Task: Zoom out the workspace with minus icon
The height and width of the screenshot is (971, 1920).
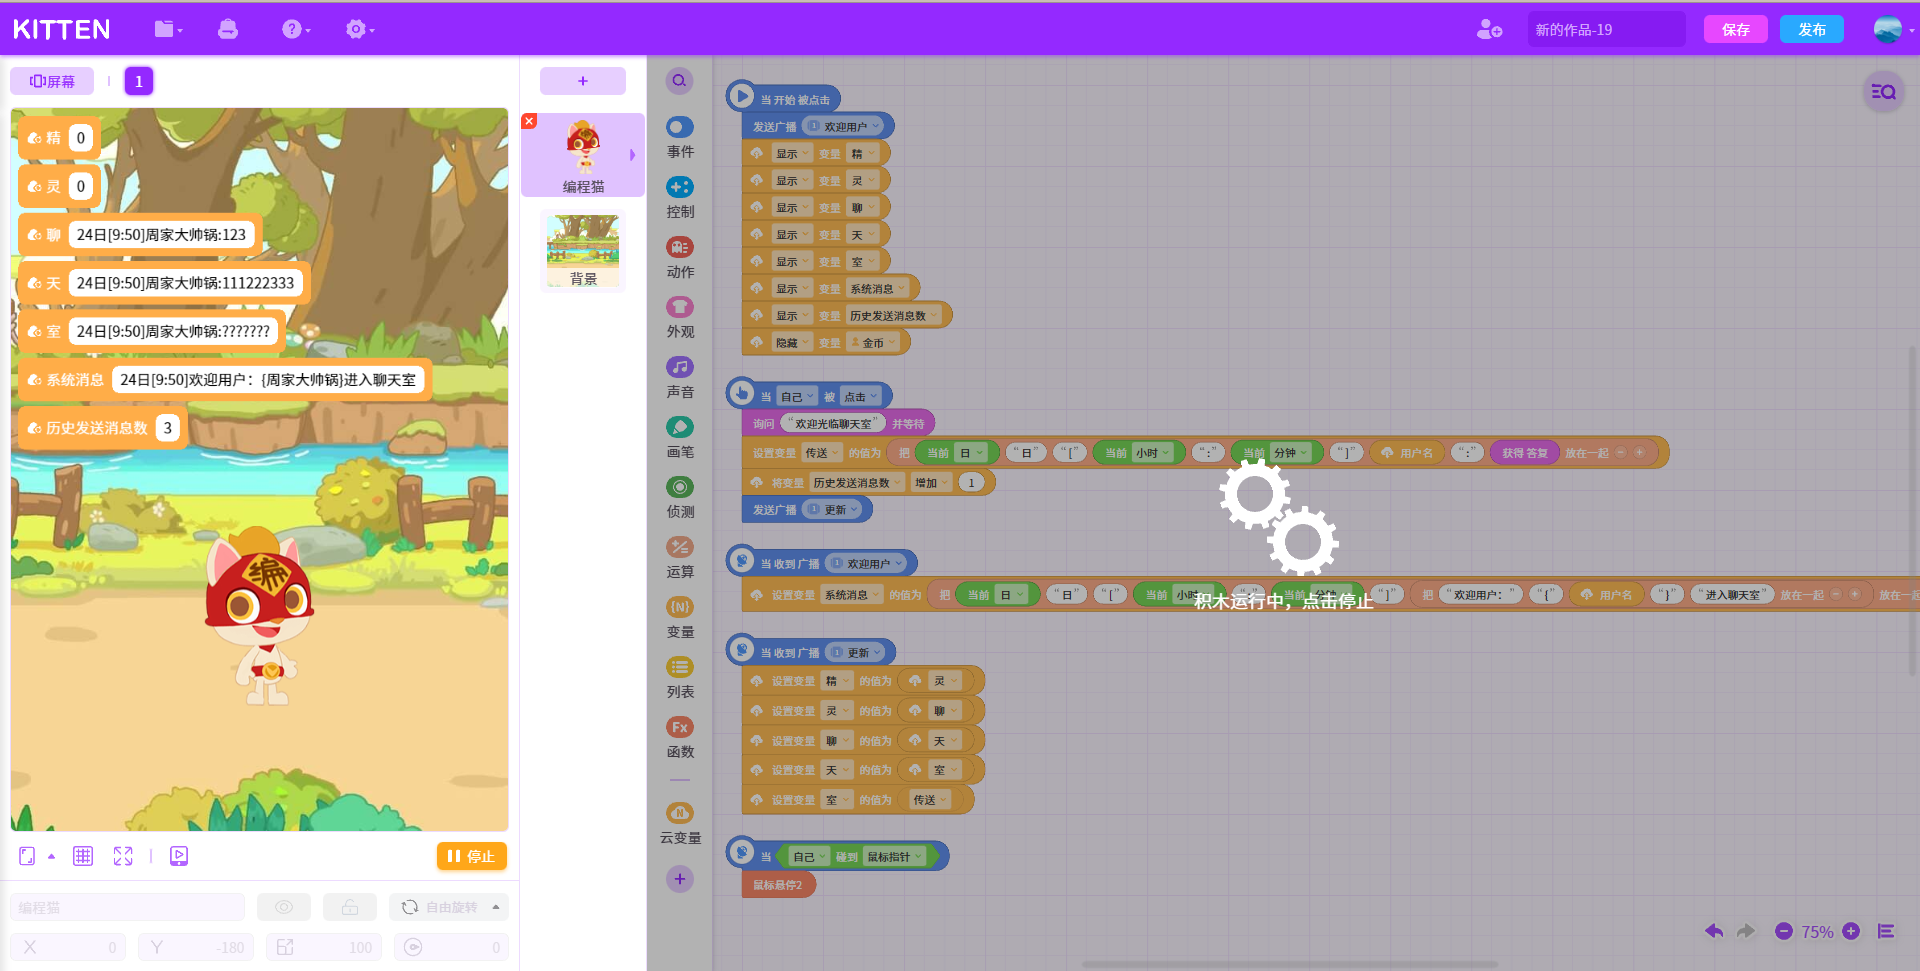Action: [1784, 931]
